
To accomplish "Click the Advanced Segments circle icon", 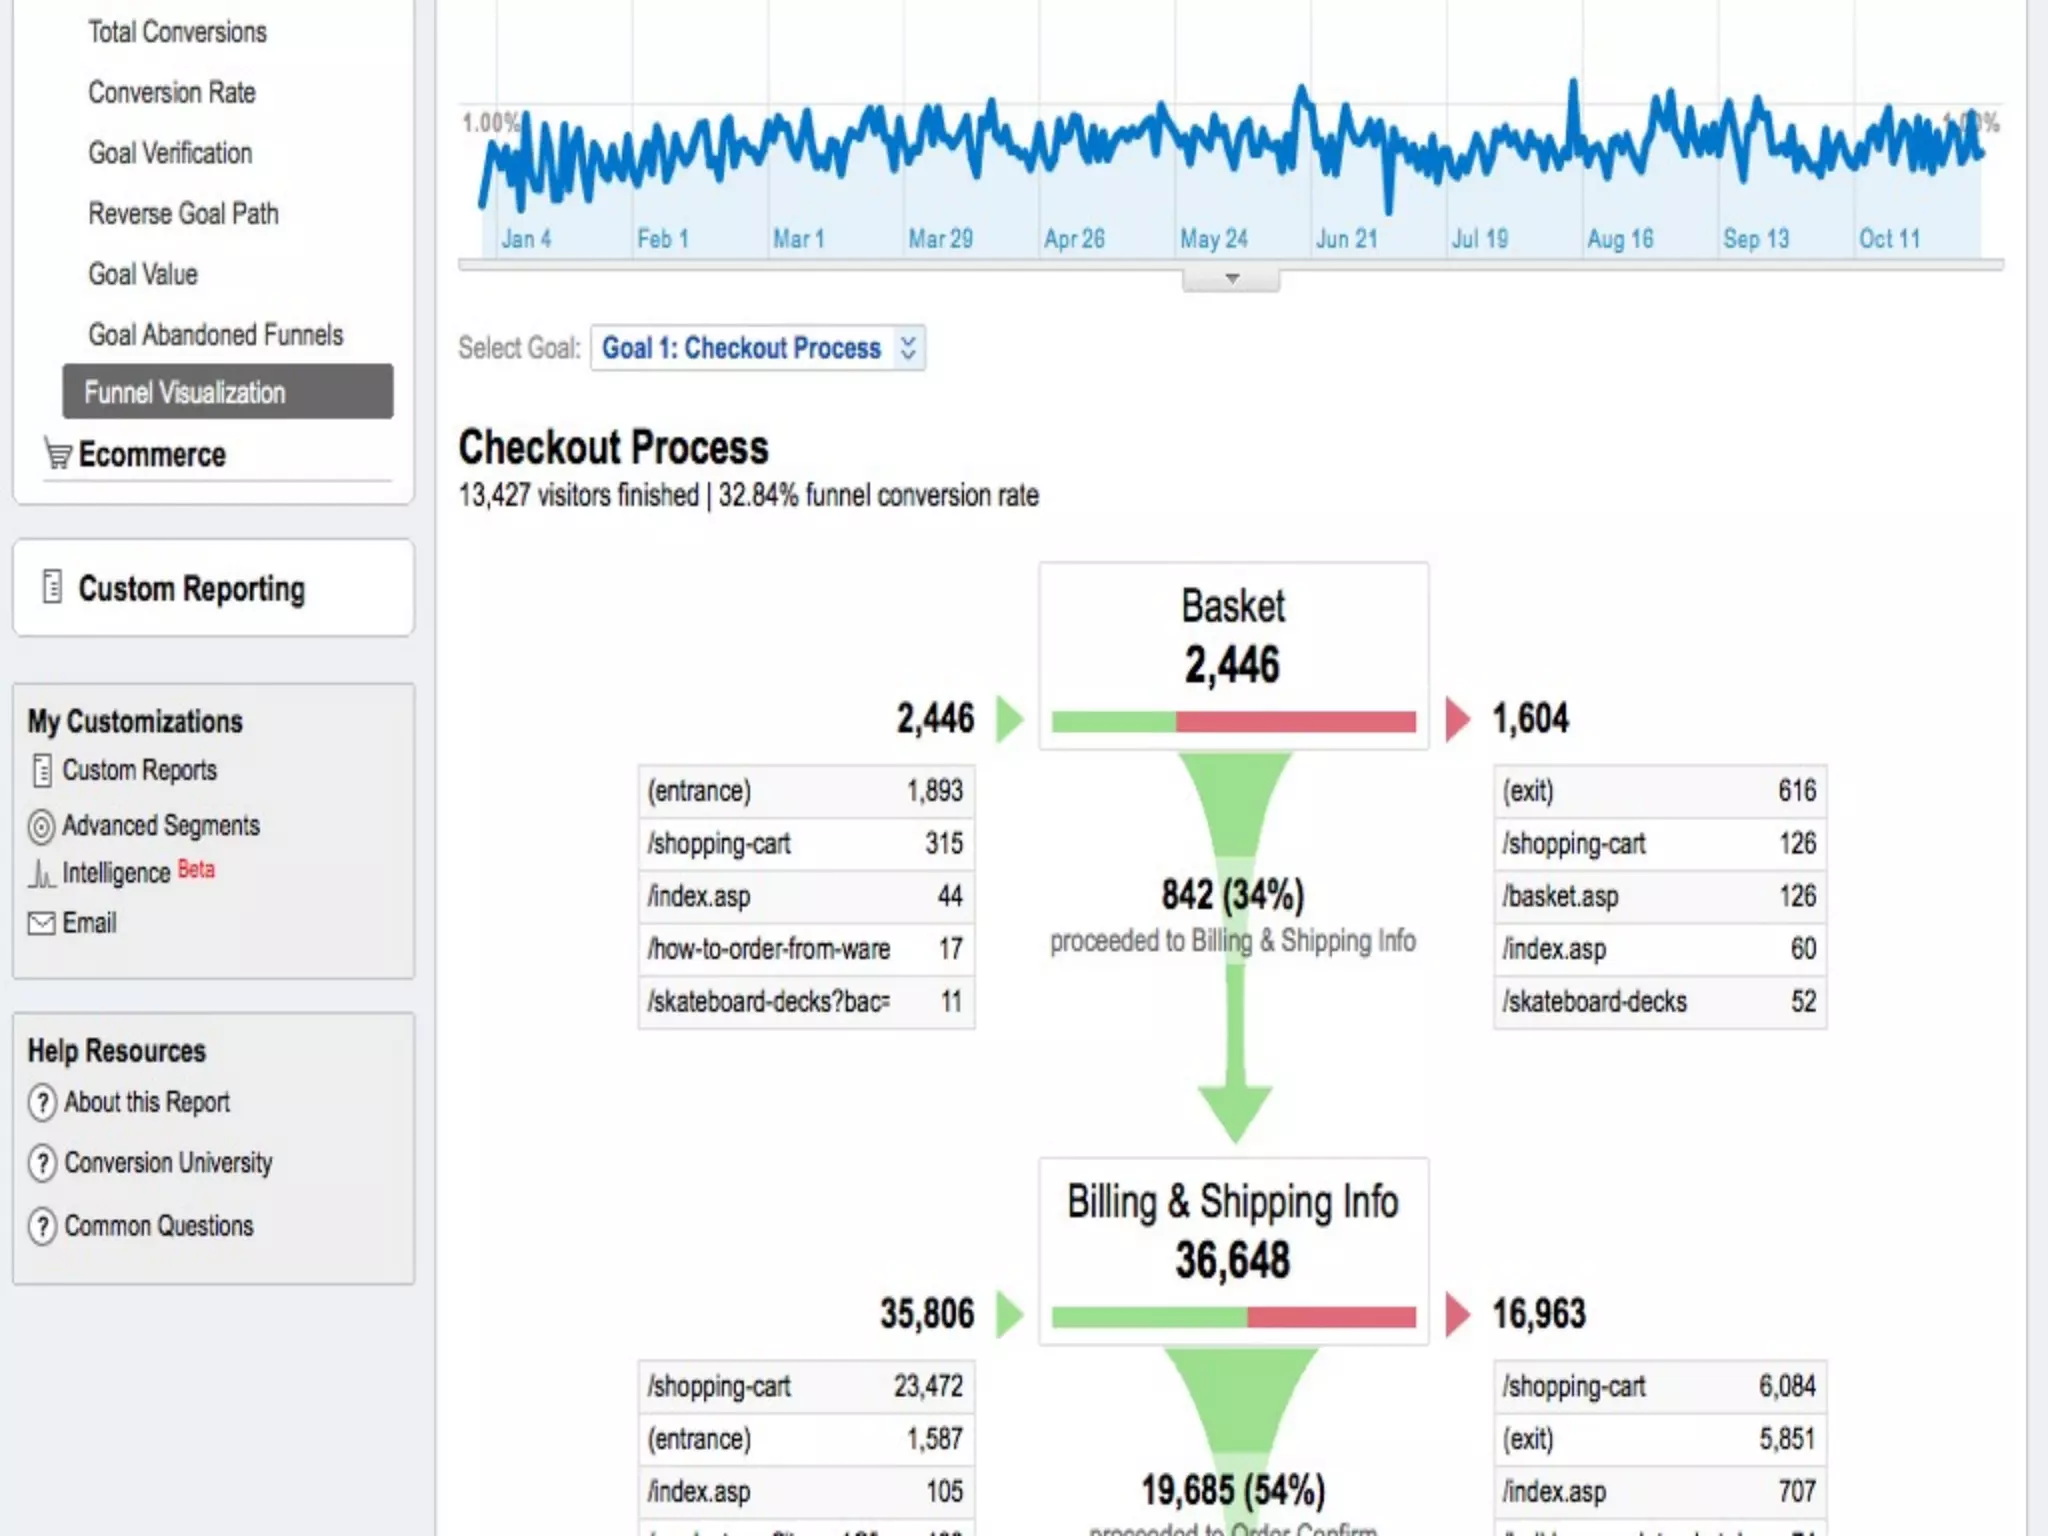I will (x=41, y=827).
